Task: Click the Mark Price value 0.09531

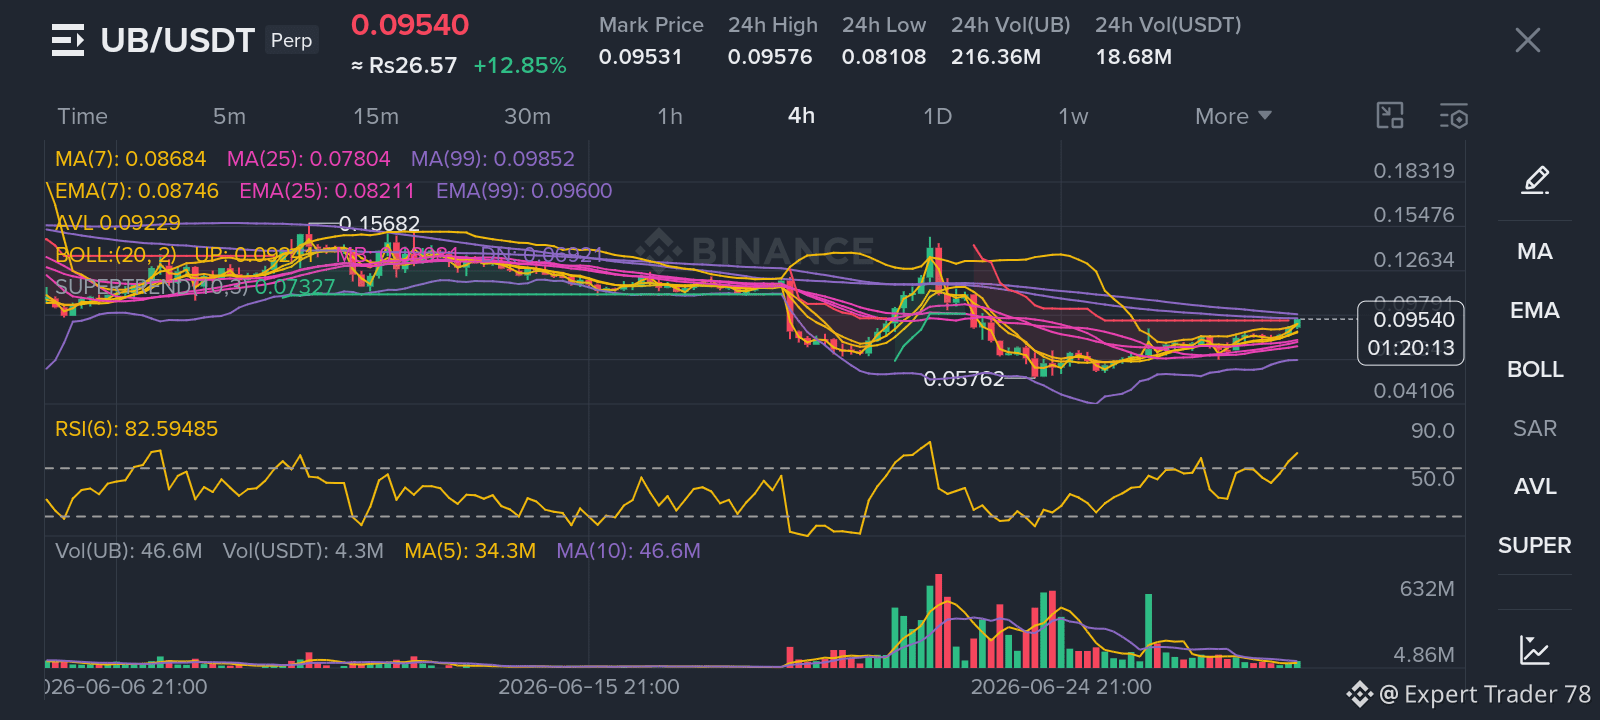Action: point(640,57)
